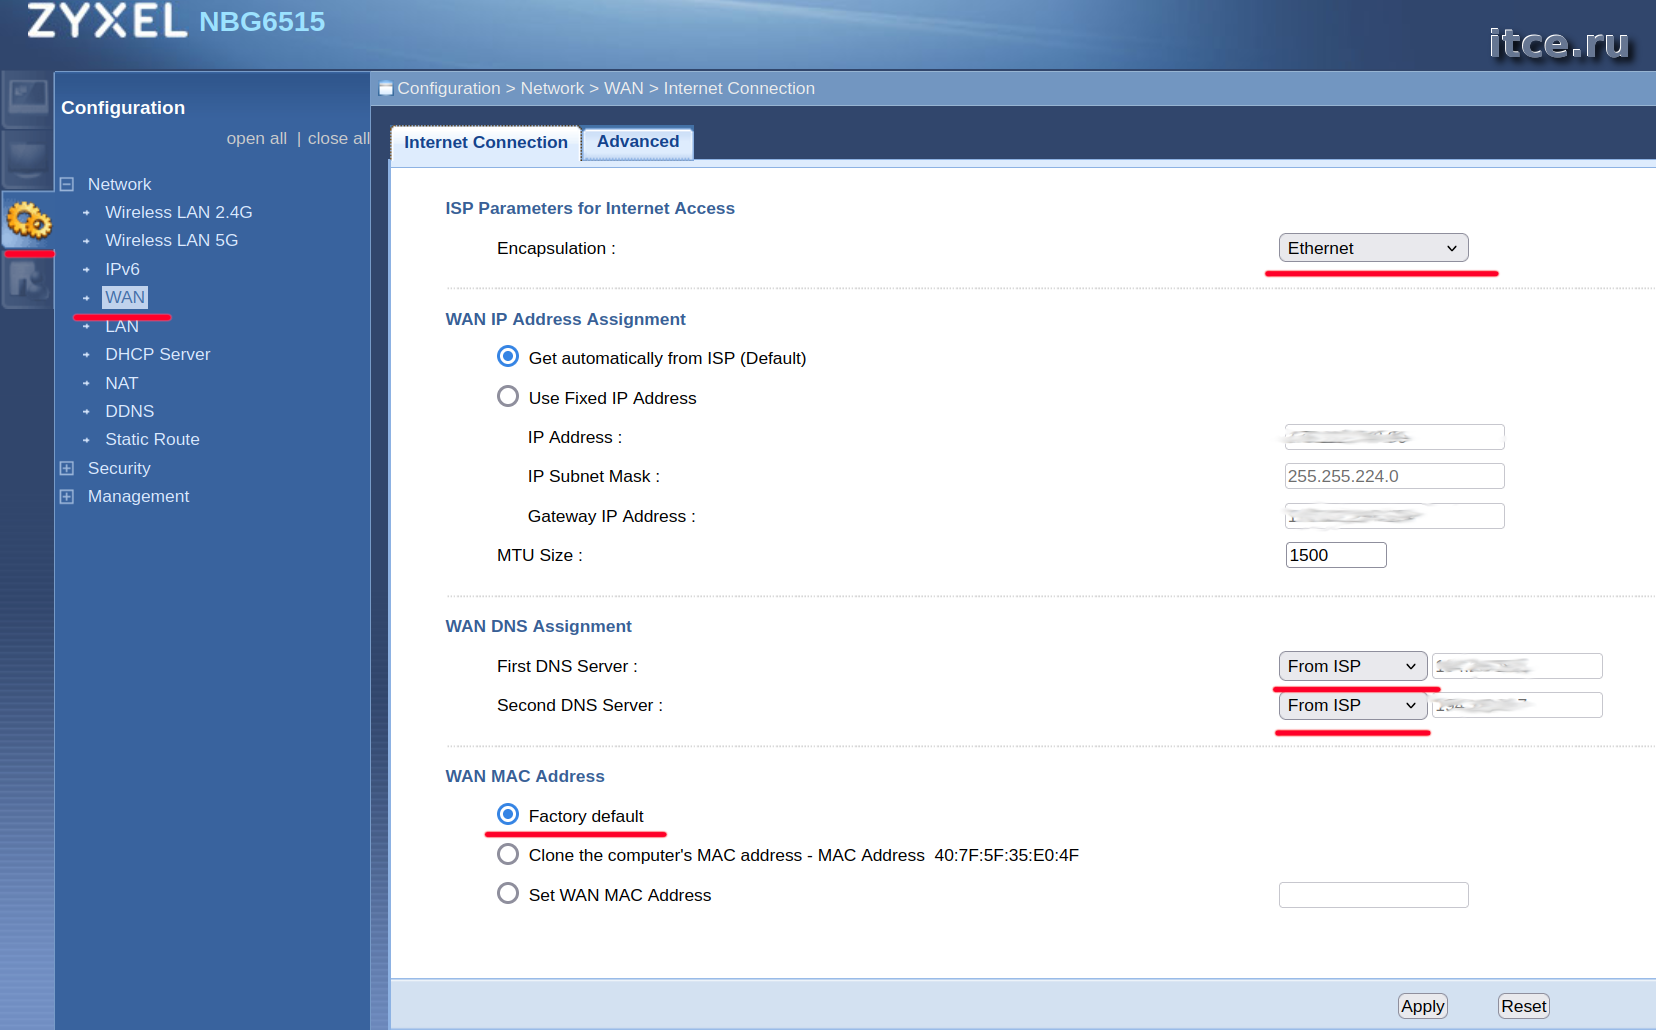Open Wireless LAN 5G settings
The image size is (1656, 1030).
(x=172, y=240)
